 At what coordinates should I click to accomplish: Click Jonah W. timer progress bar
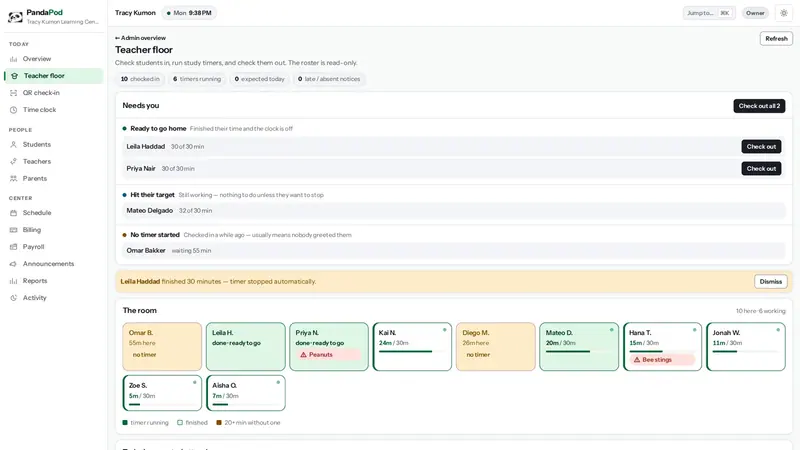[746, 352]
